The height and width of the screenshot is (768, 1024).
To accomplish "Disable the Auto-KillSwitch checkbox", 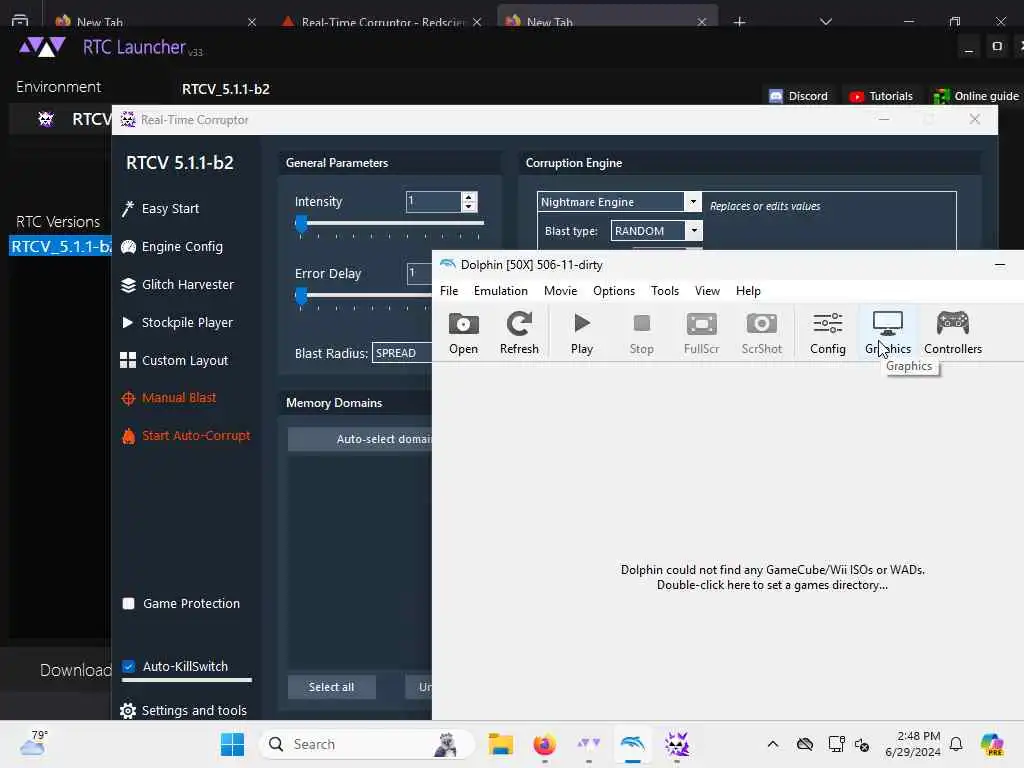I will coord(129,667).
